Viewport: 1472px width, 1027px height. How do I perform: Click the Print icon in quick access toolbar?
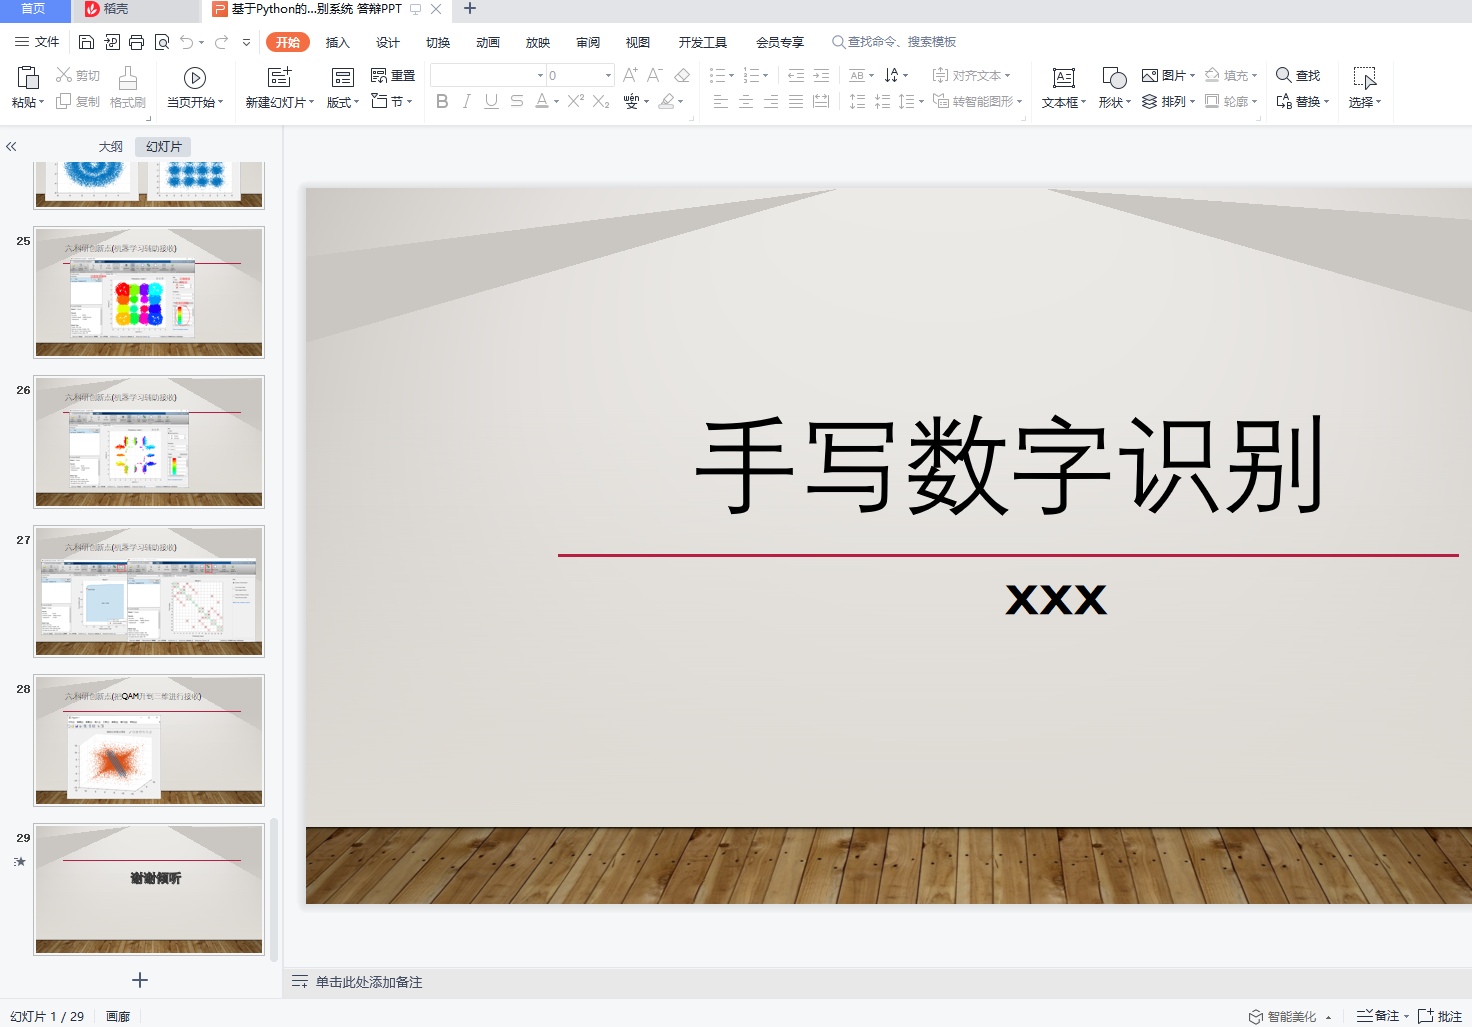point(137,42)
